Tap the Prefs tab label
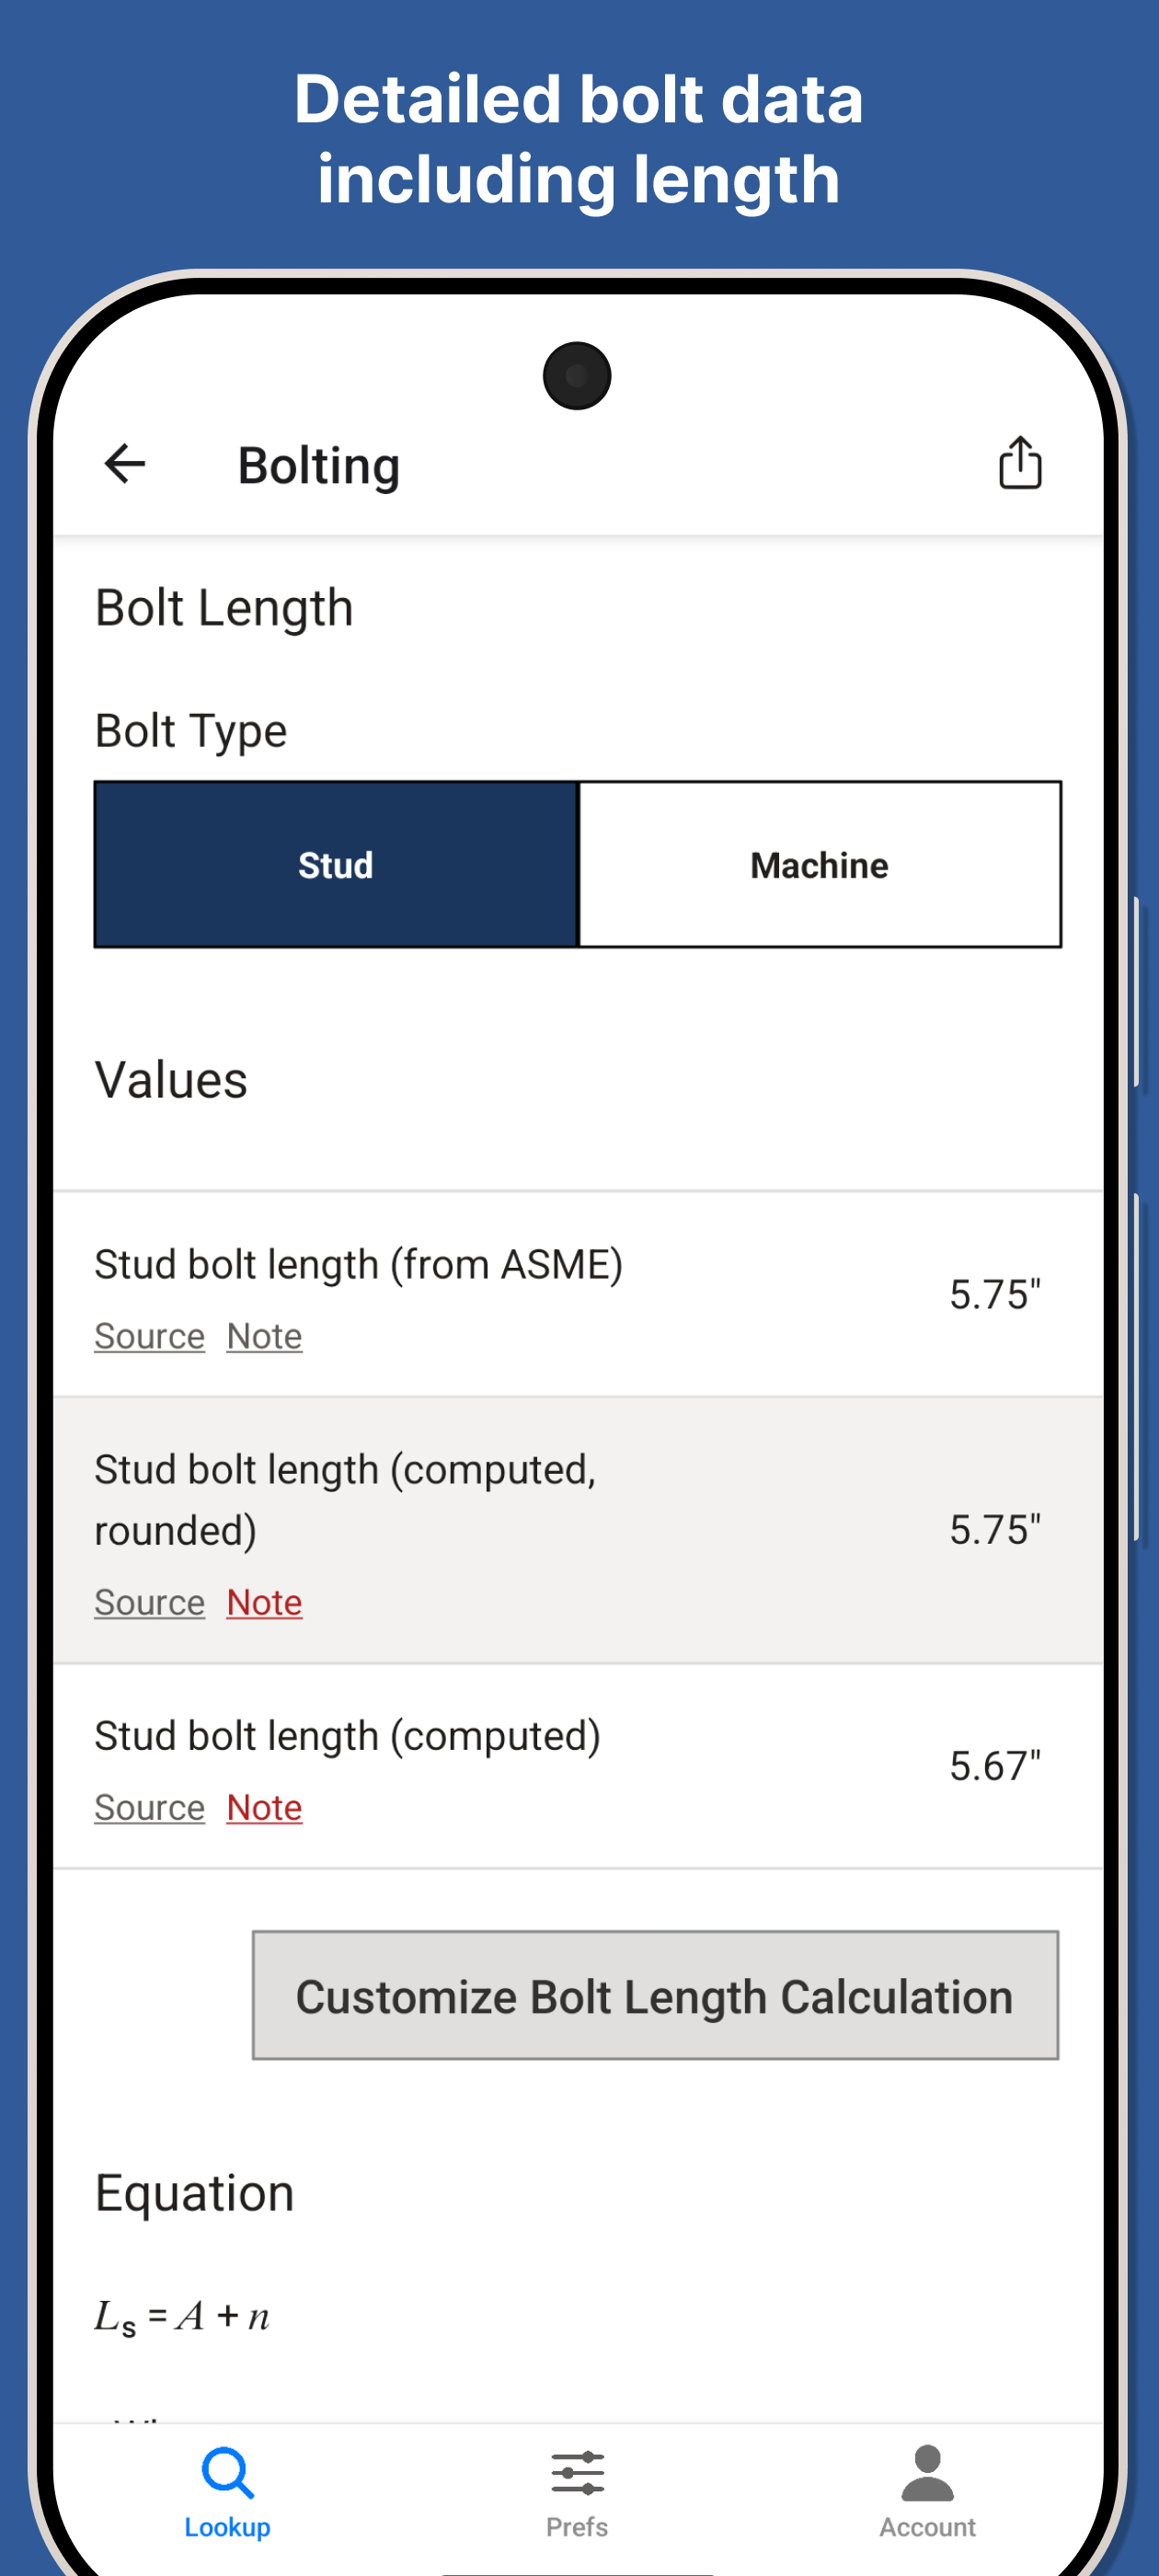 coord(577,2527)
